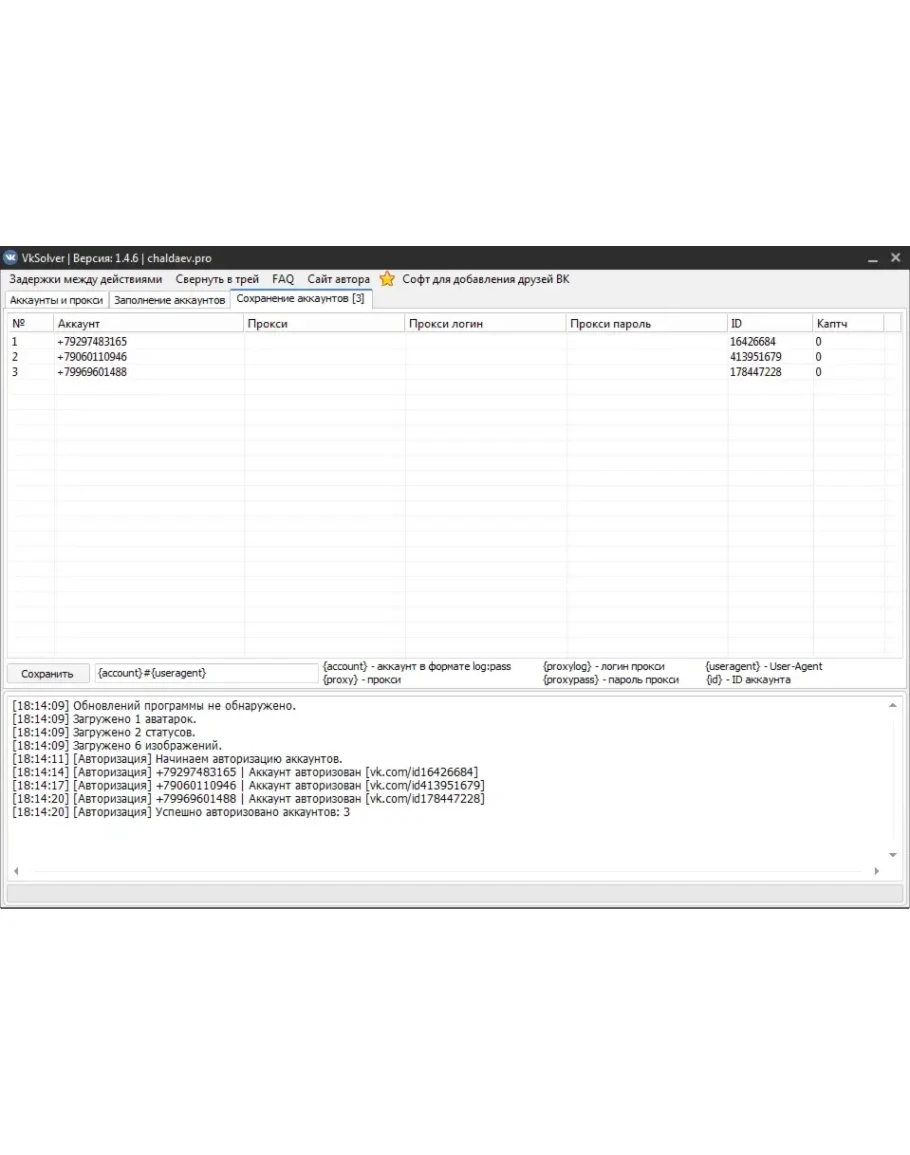Switch to Заполнение аккаунтов tab

point(169,300)
